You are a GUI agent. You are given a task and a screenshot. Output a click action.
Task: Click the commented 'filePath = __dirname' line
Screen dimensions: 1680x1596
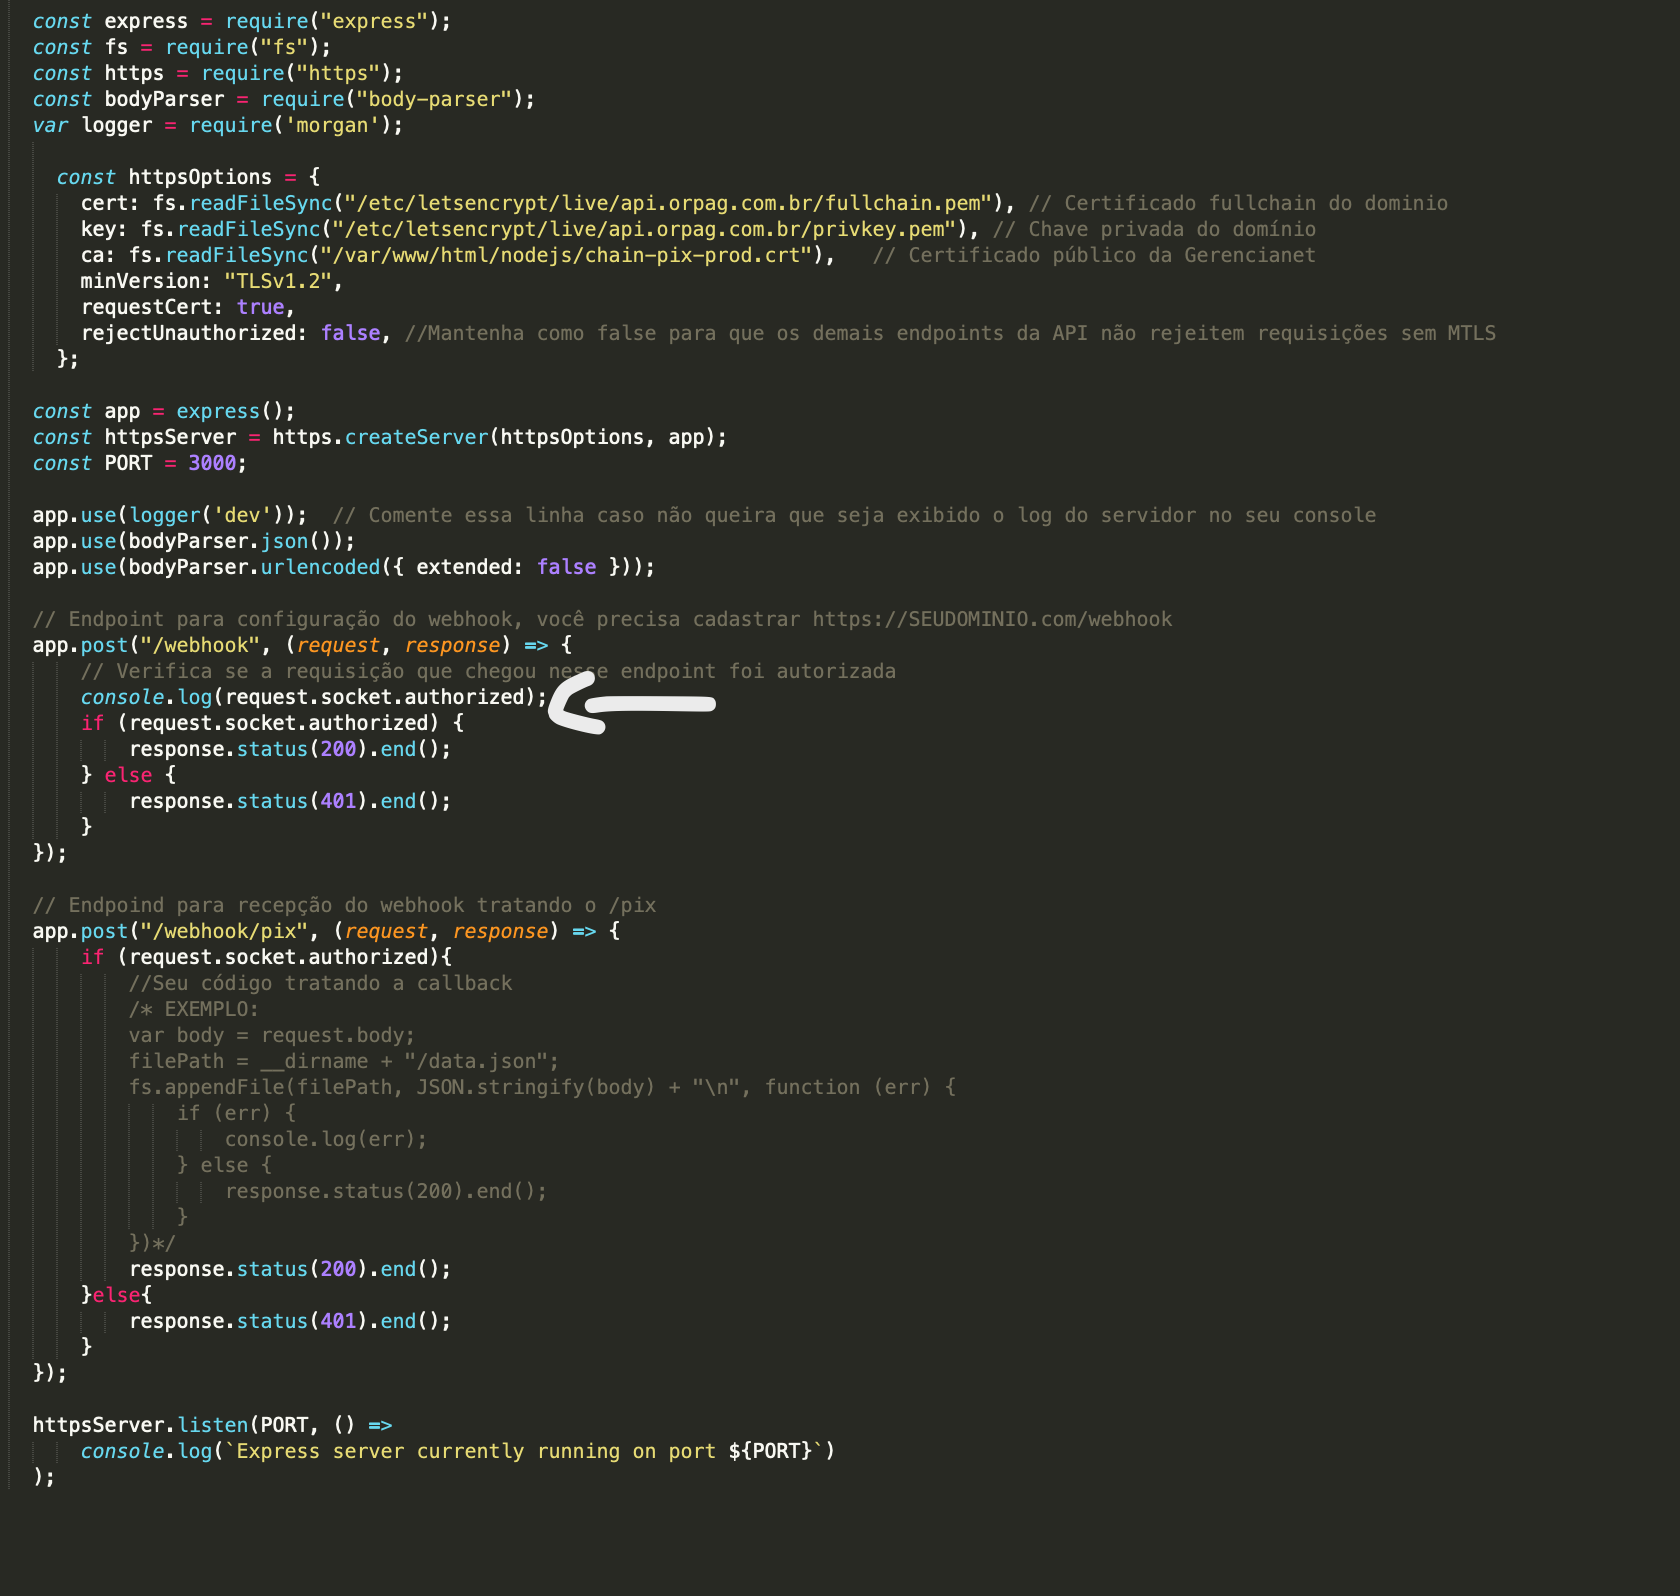(x=343, y=1061)
